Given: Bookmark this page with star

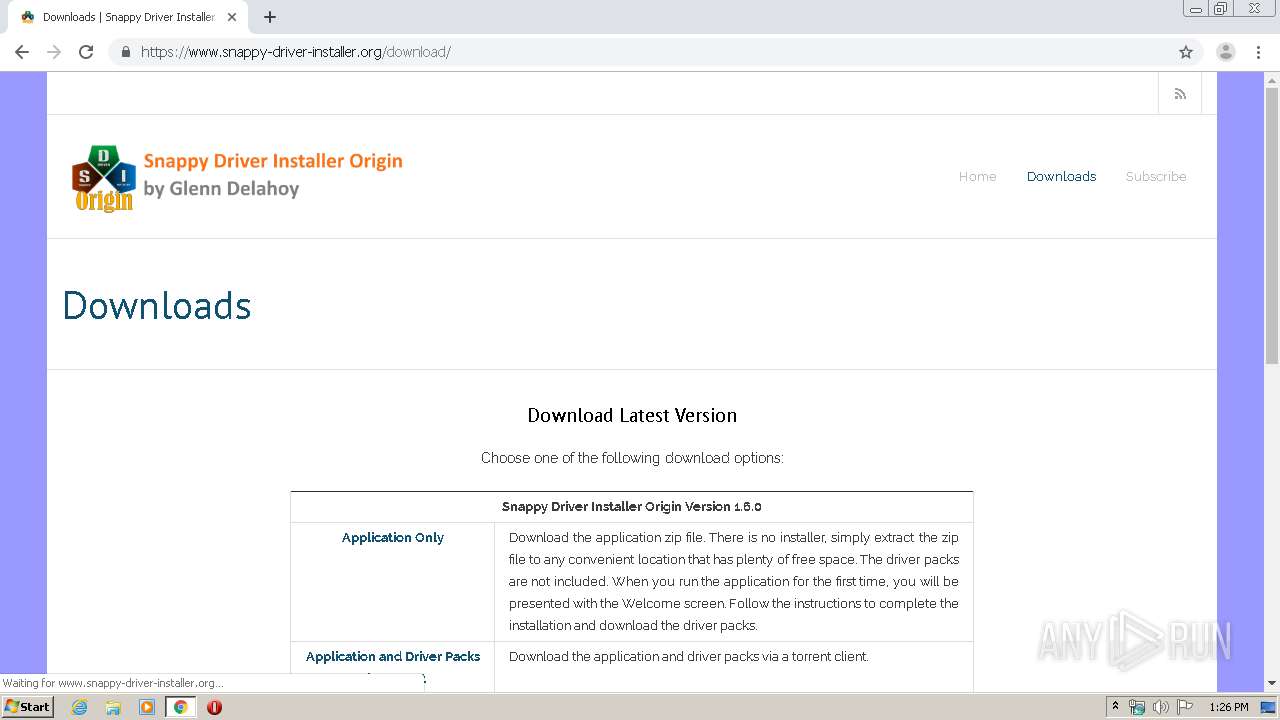Looking at the screenshot, I should coord(1186,52).
